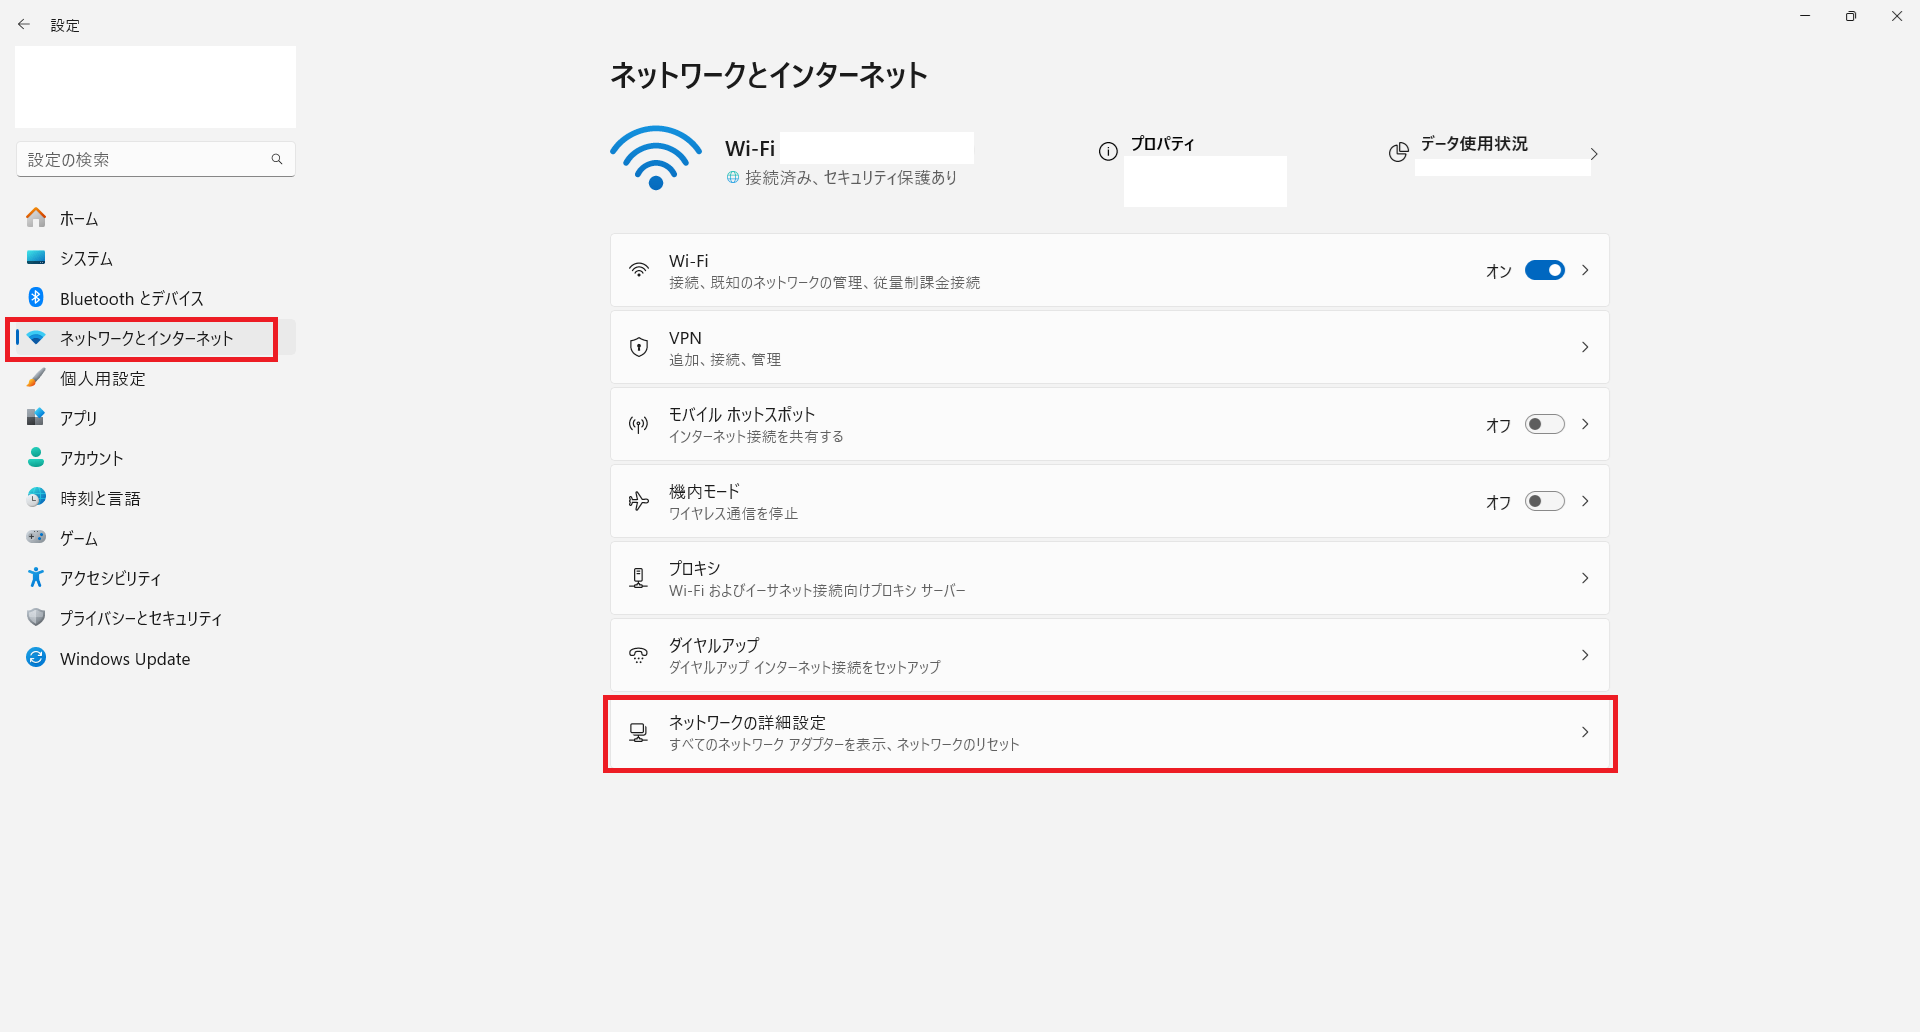Screen dimensions: 1920x1032
Task: Click the ネットワークとインターネット sidebar icon
Action: 36,338
